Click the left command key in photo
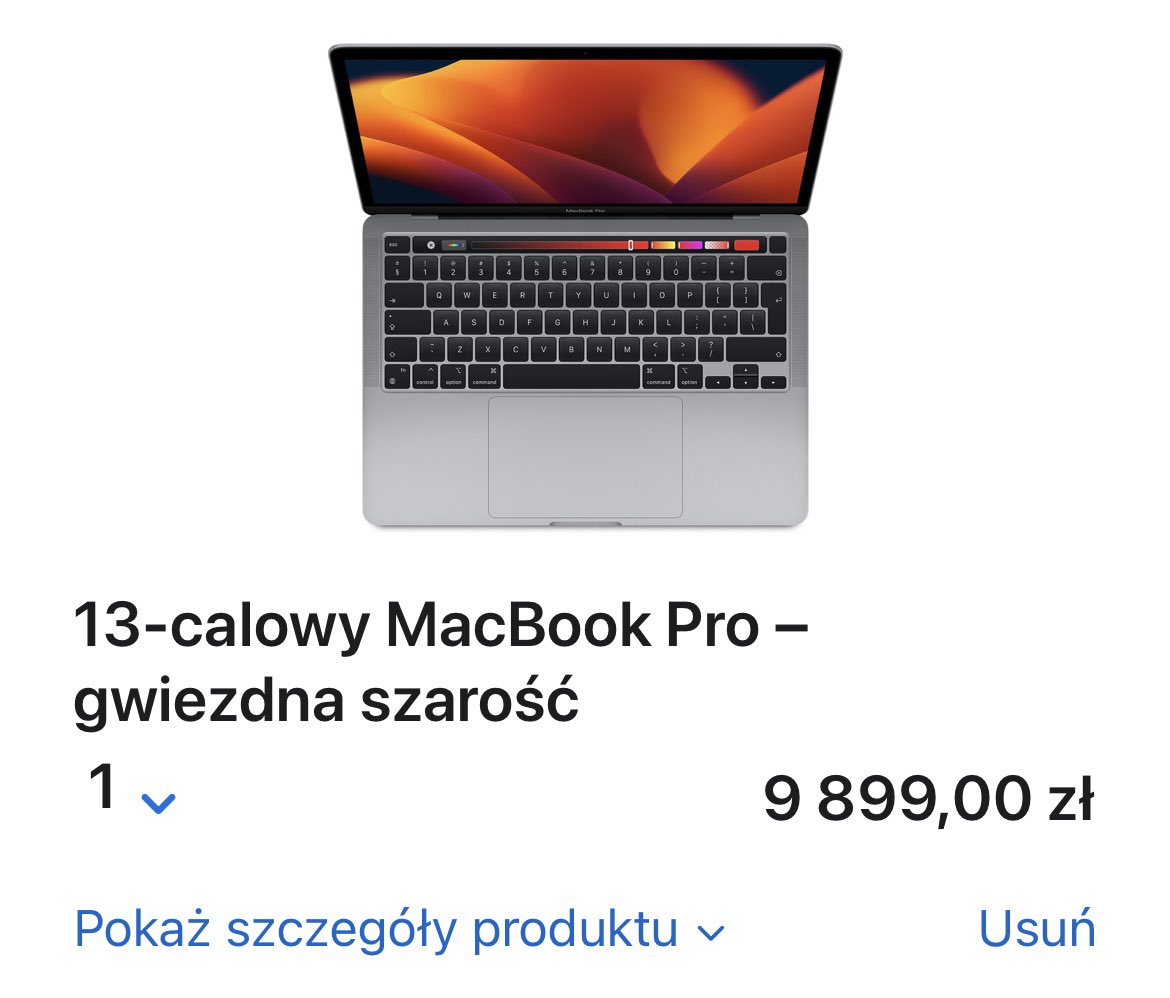 tap(484, 377)
